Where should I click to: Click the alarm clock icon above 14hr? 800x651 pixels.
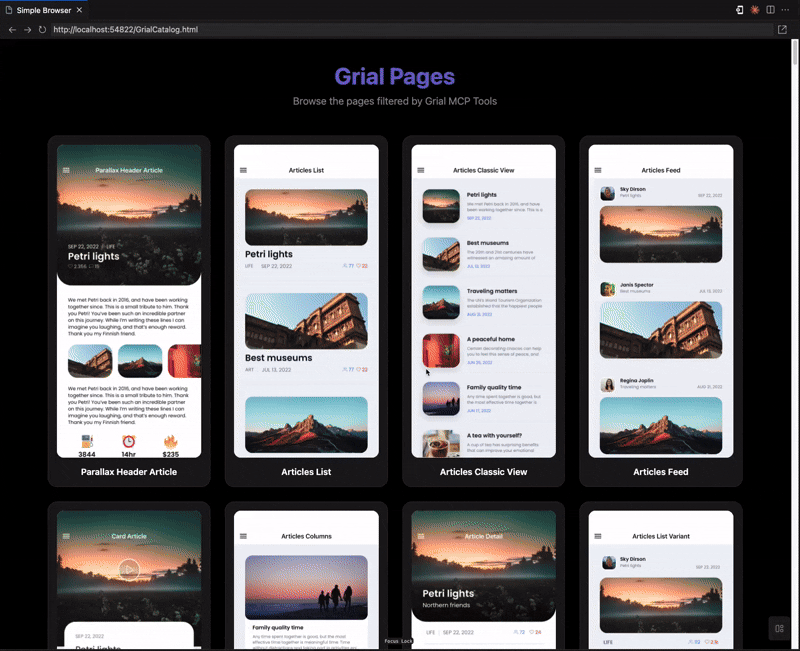(x=129, y=440)
